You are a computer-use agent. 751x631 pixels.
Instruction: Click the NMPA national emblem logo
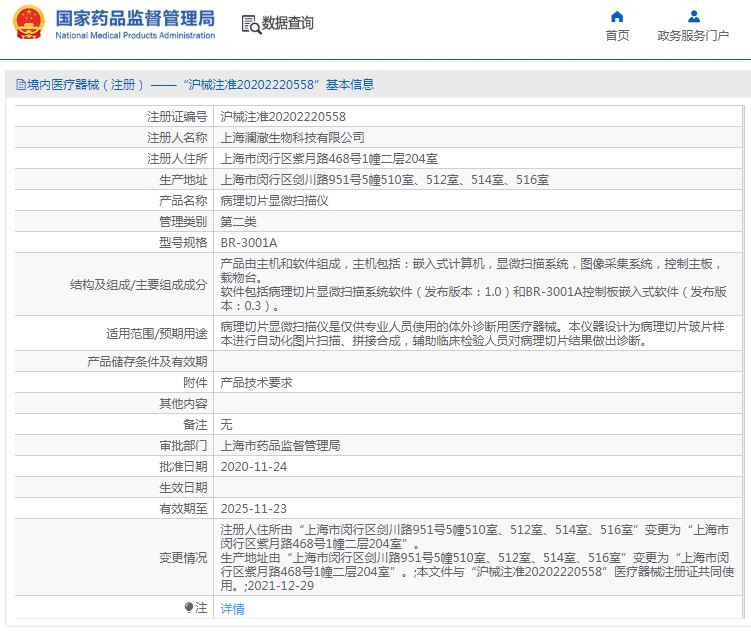28,24
